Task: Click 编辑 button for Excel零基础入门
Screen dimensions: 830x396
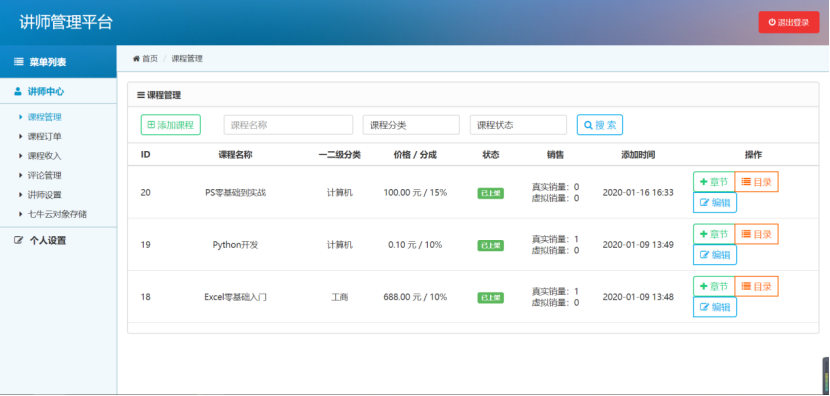Action: click(715, 307)
